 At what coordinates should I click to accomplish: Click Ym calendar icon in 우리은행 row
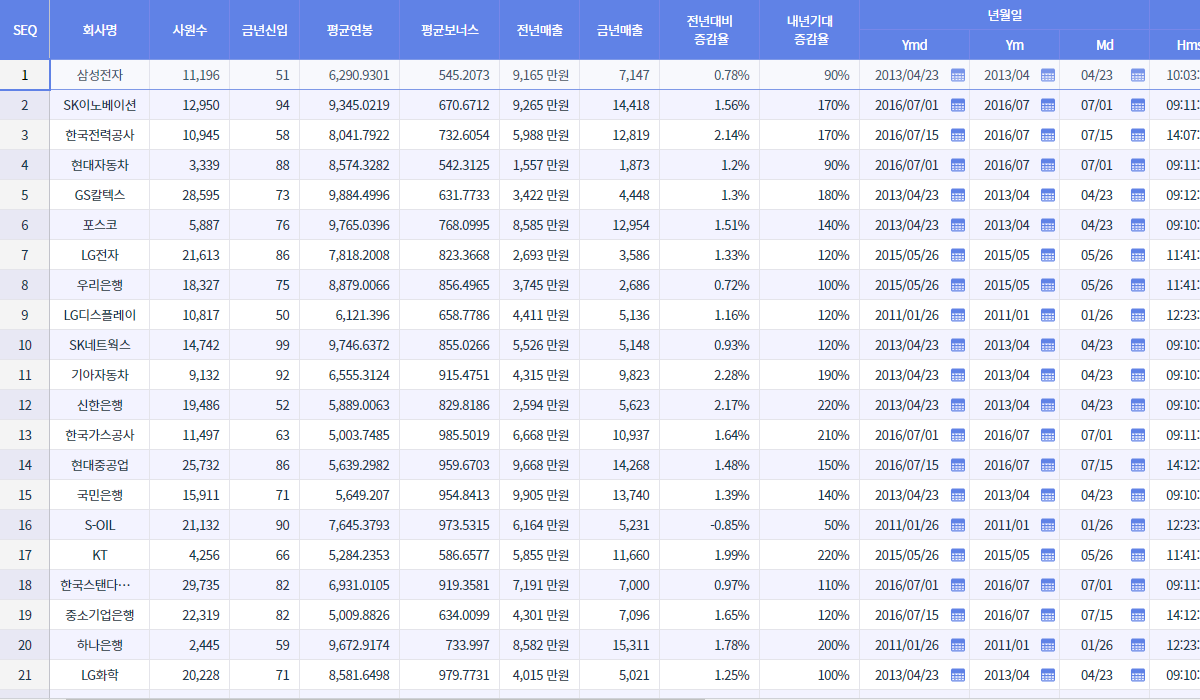click(x=1047, y=285)
